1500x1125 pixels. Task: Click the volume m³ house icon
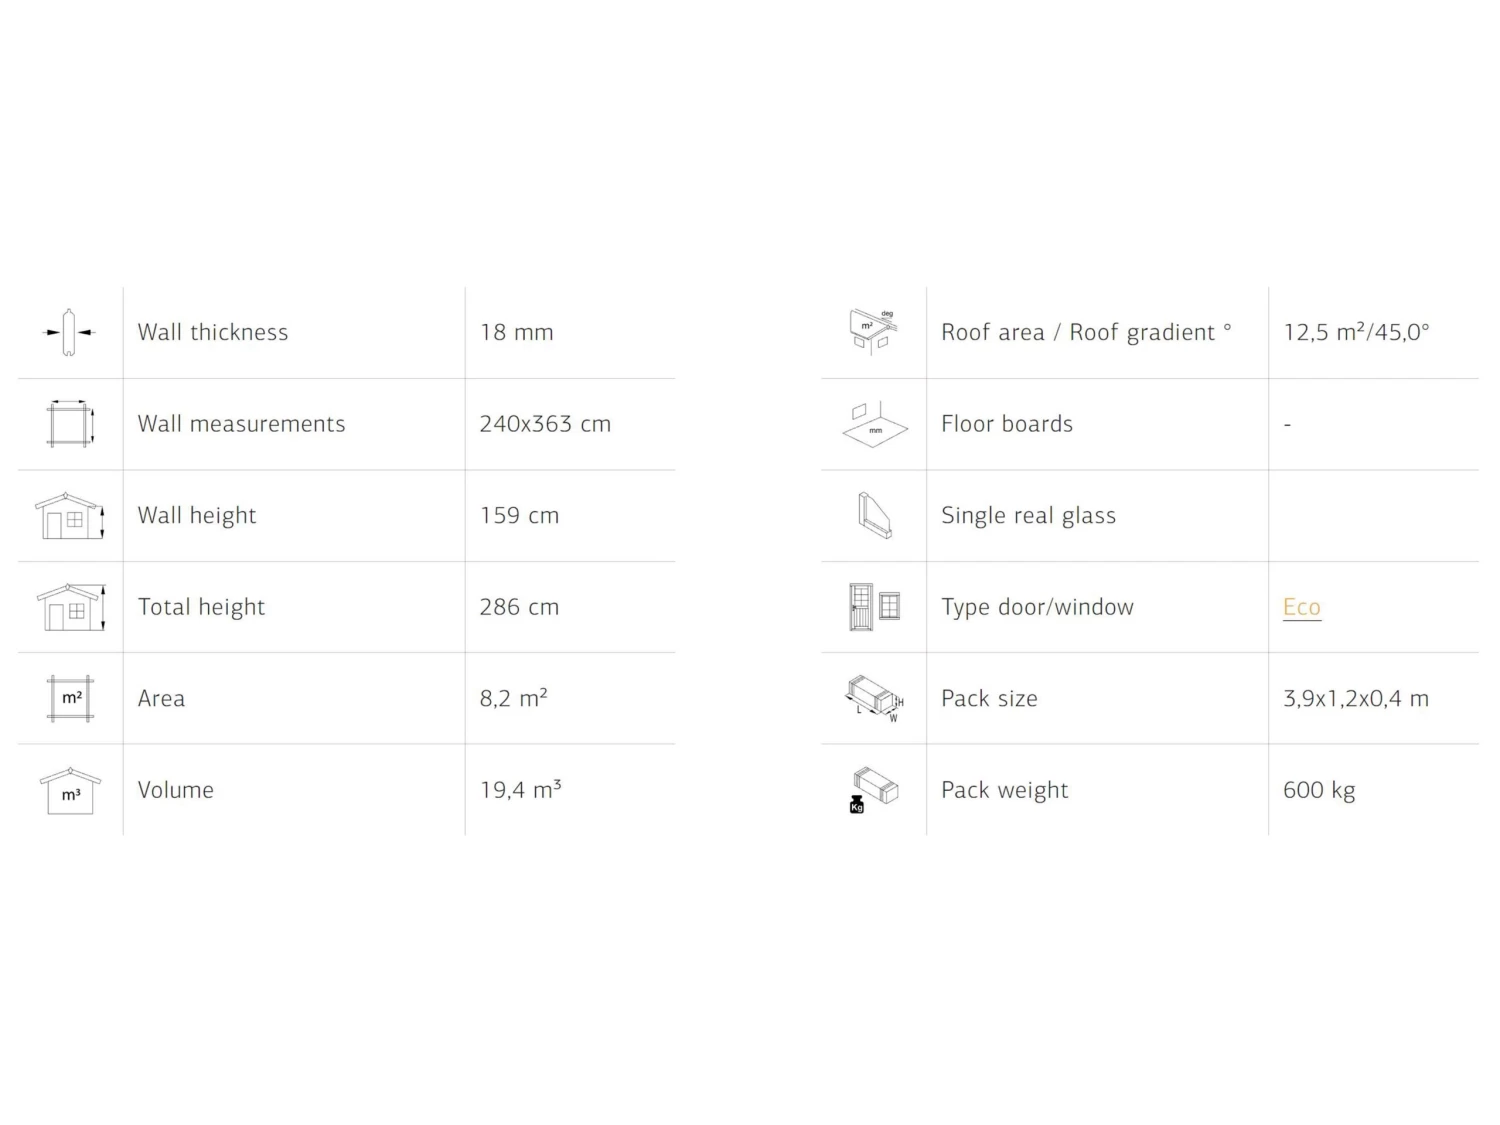tap(70, 790)
